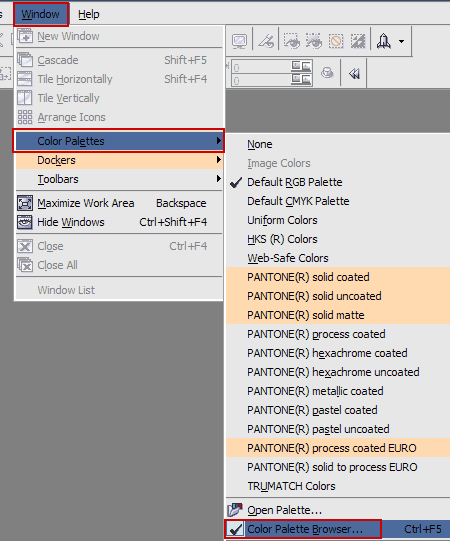Select Web-Safe Colors palette

tap(338, 258)
